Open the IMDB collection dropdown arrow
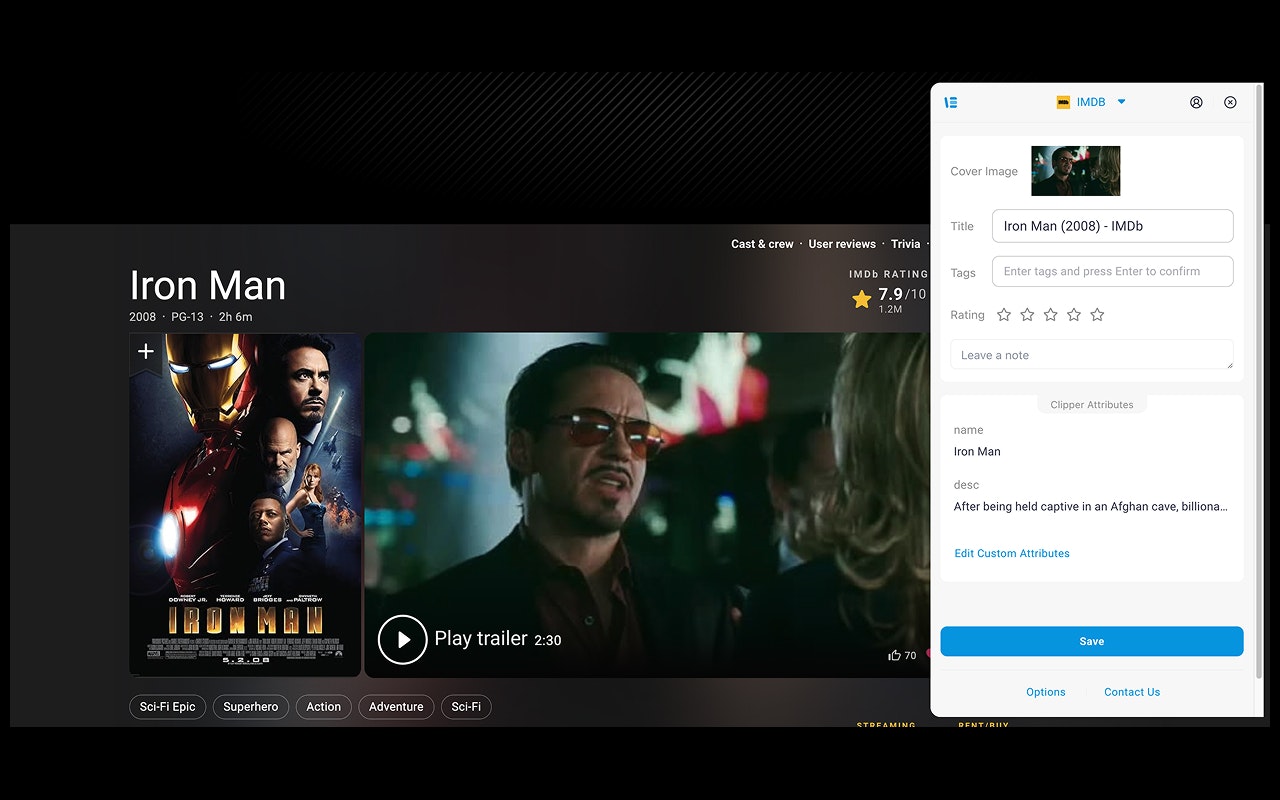This screenshot has height=800, width=1280. 1121,102
